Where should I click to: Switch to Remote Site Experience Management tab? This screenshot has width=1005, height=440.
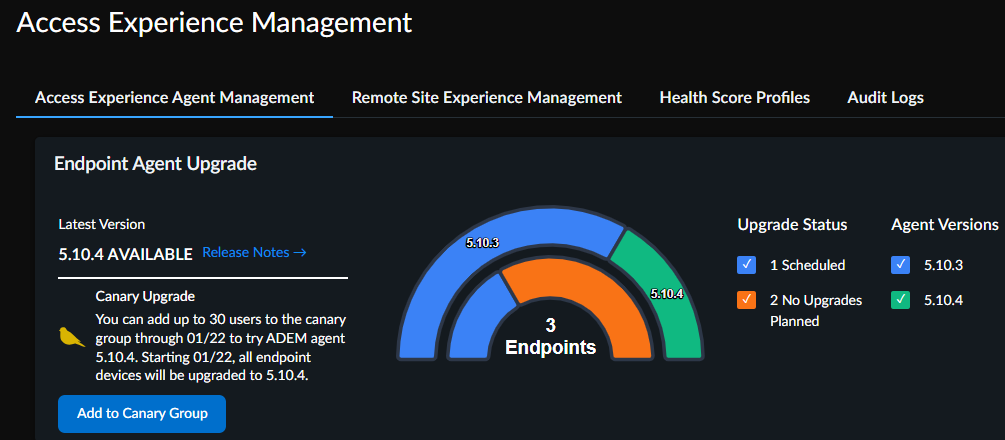487,97
